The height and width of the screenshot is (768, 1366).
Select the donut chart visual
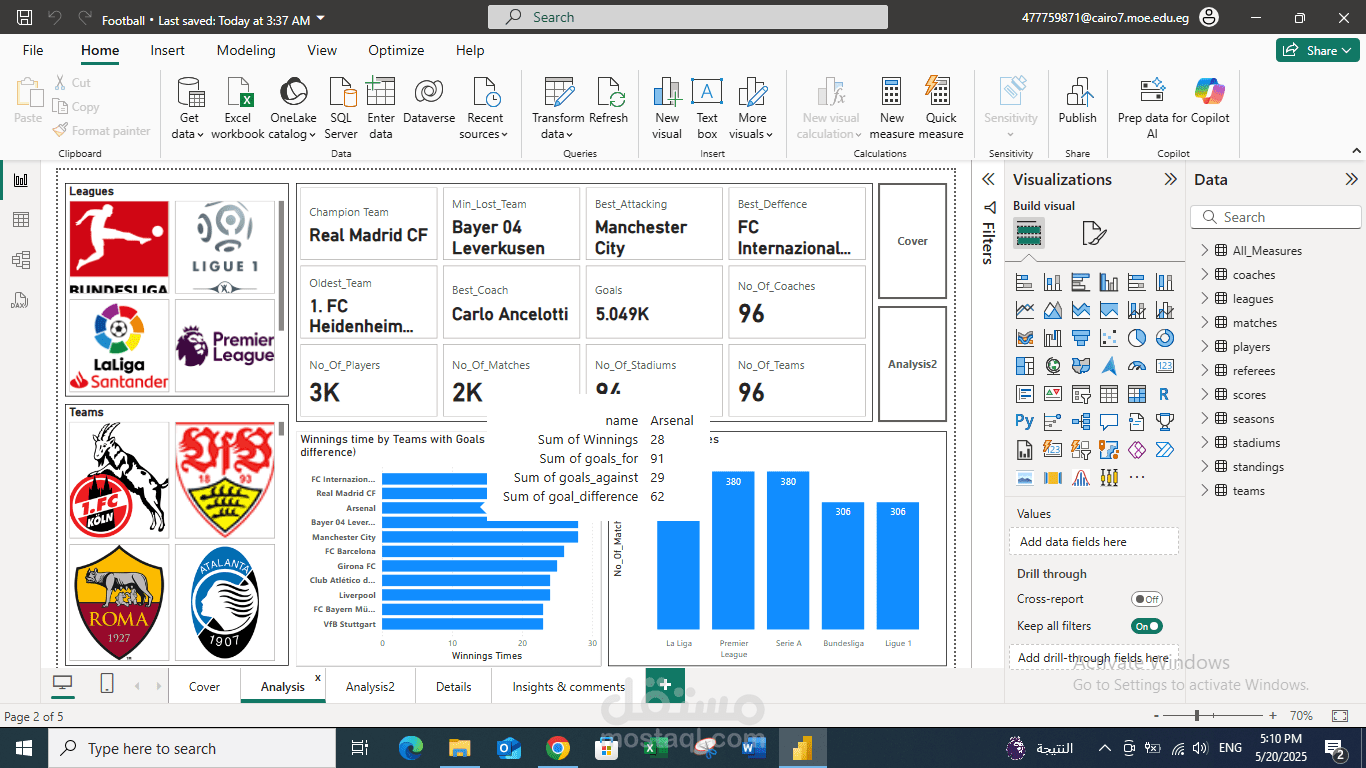[x=1164, y=338]
